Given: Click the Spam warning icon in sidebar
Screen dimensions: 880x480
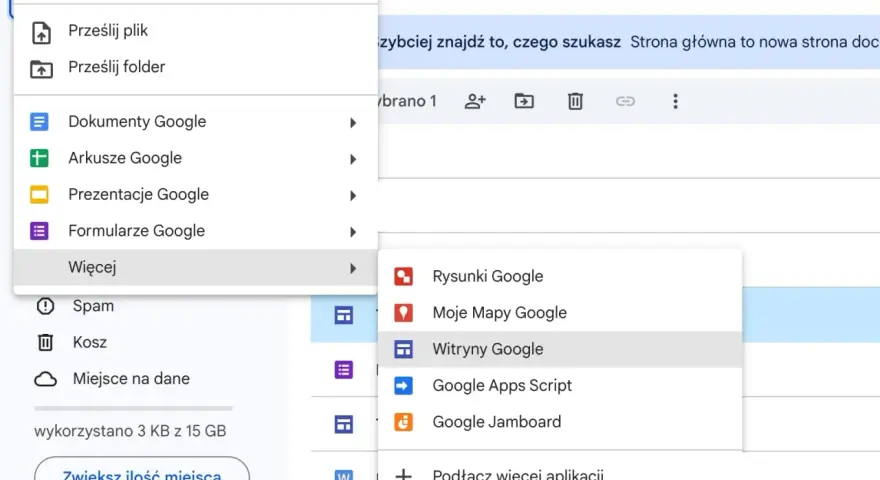Looking at the screenshot, I should [45, 306].
